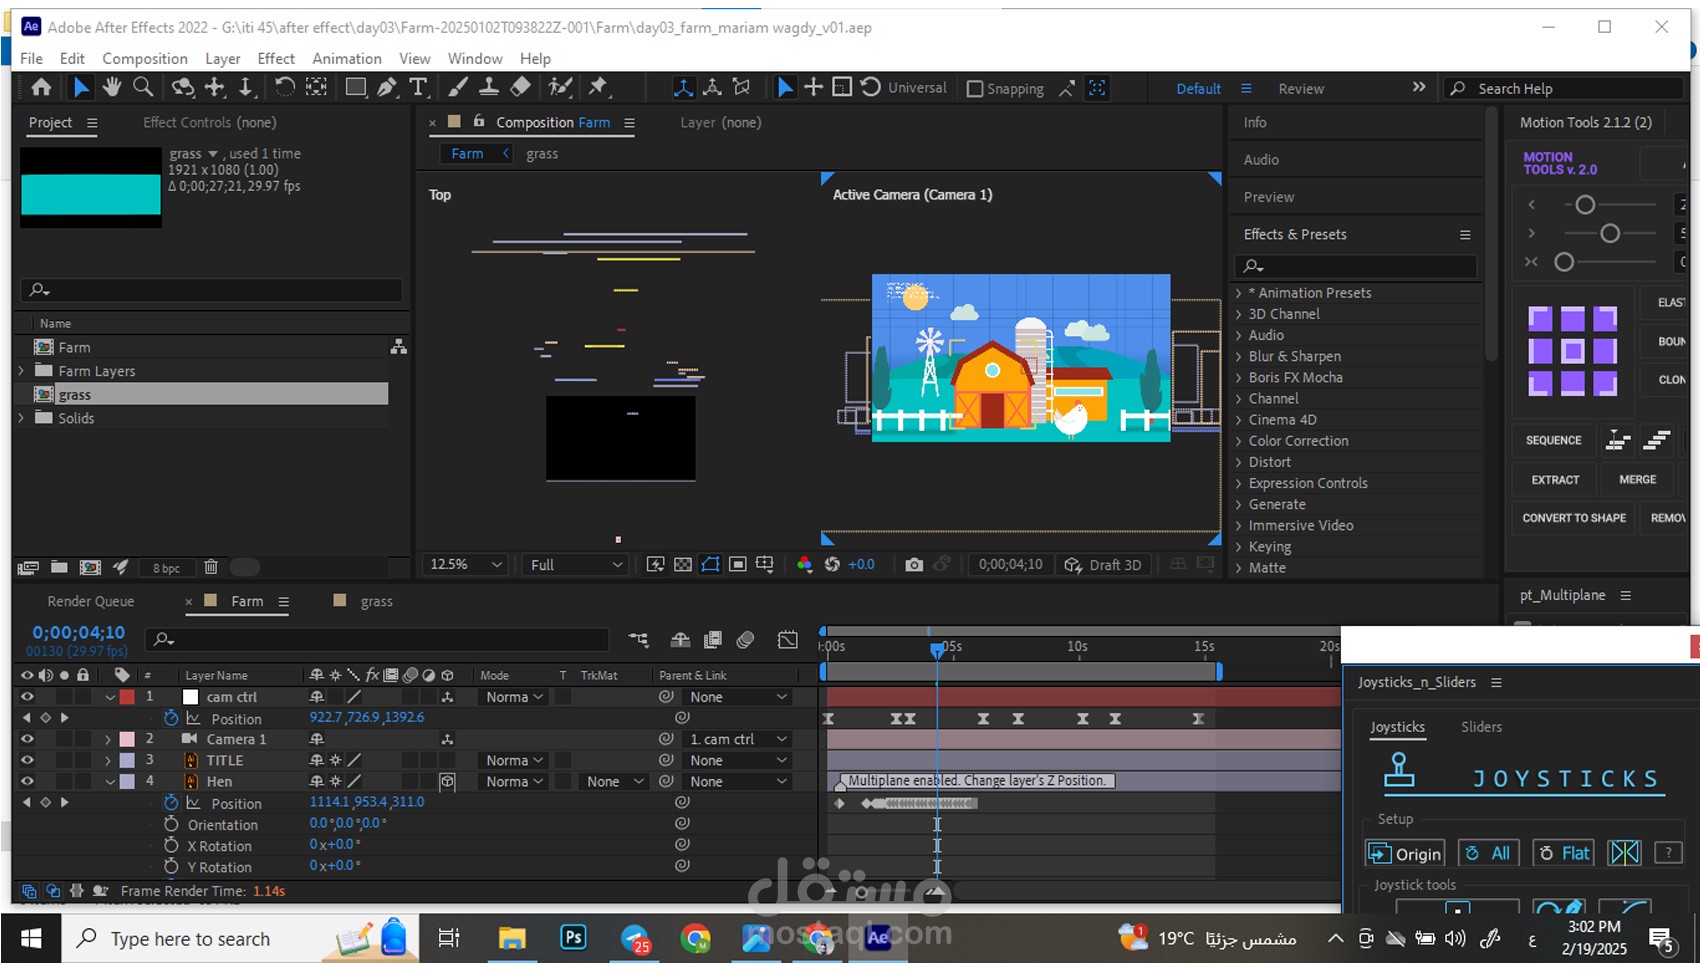Choose the Horizontal Type tool
Viewport: 1700px width, 970px height.
418,88
